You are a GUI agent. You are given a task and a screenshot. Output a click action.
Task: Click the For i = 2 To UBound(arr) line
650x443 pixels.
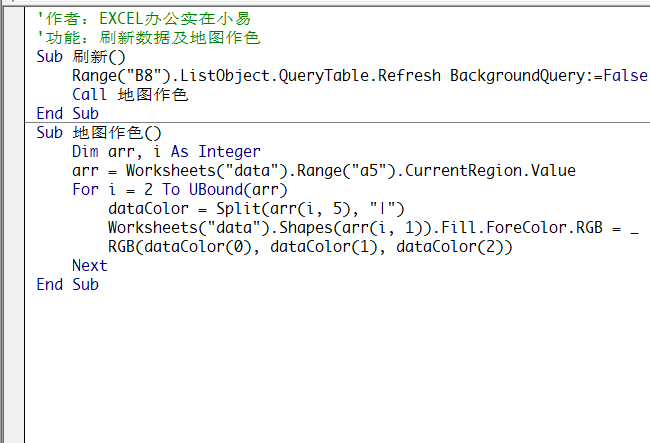(x=179, y=190)
